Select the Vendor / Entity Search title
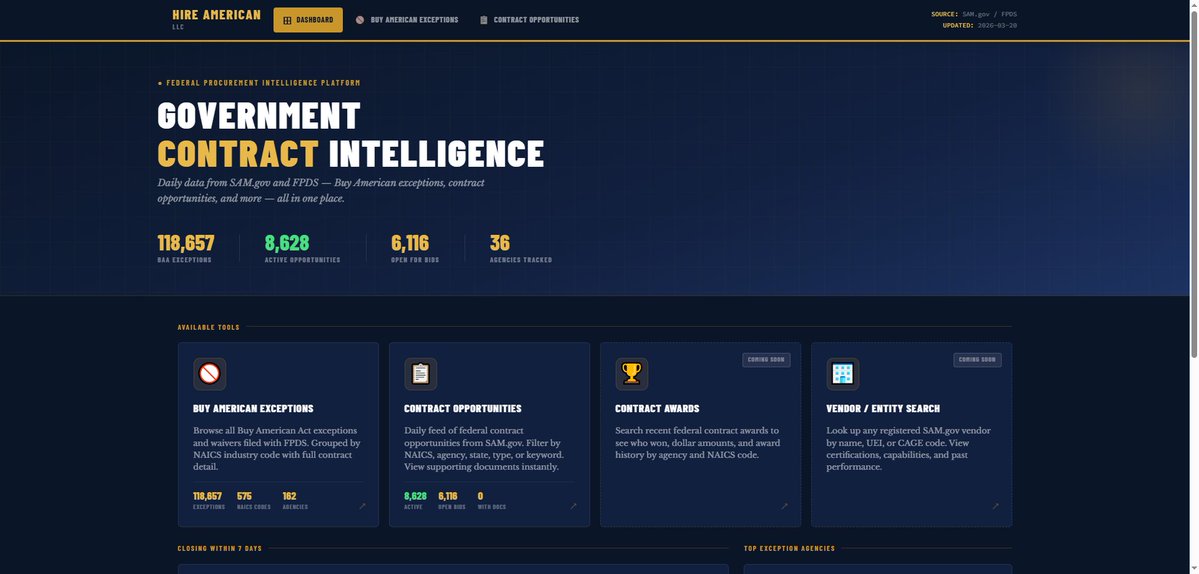The width and height of the screenshot is (1199, 574). click(x=882, y=409)
